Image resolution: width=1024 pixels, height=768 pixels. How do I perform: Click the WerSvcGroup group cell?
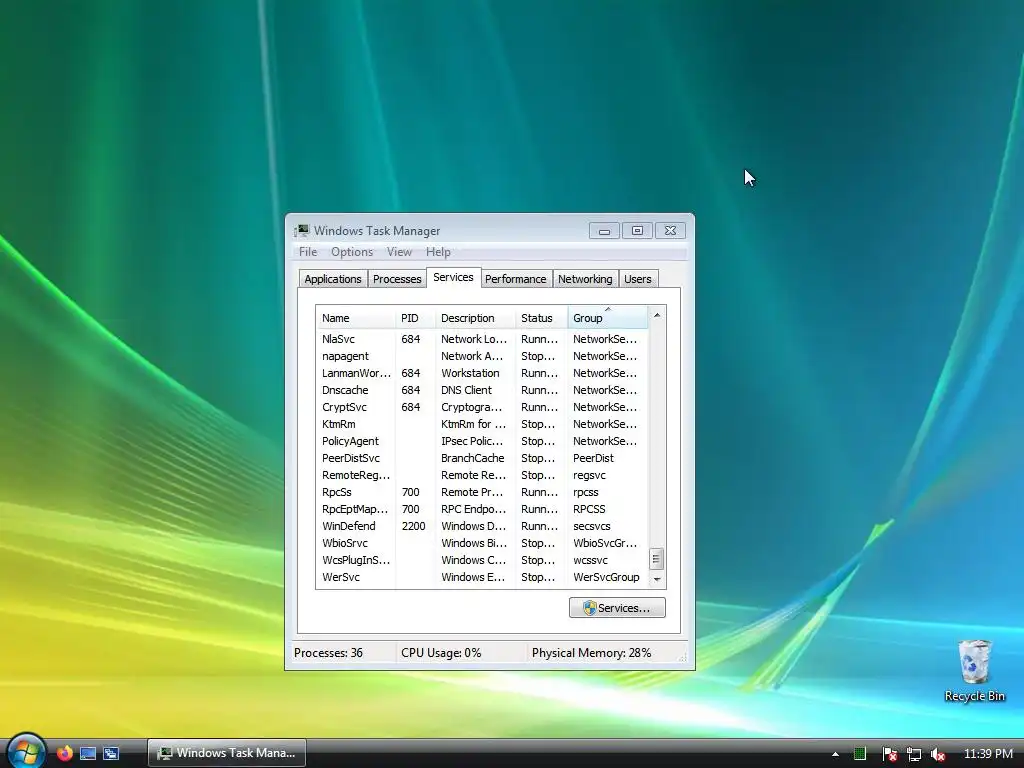point(606,577)
